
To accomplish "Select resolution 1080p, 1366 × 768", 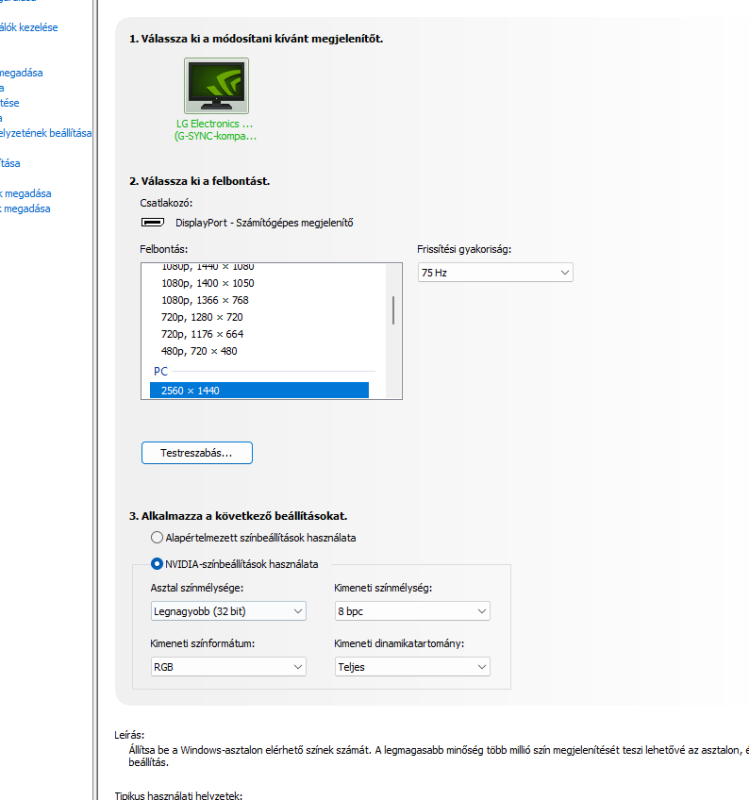I will coord(205,300).
